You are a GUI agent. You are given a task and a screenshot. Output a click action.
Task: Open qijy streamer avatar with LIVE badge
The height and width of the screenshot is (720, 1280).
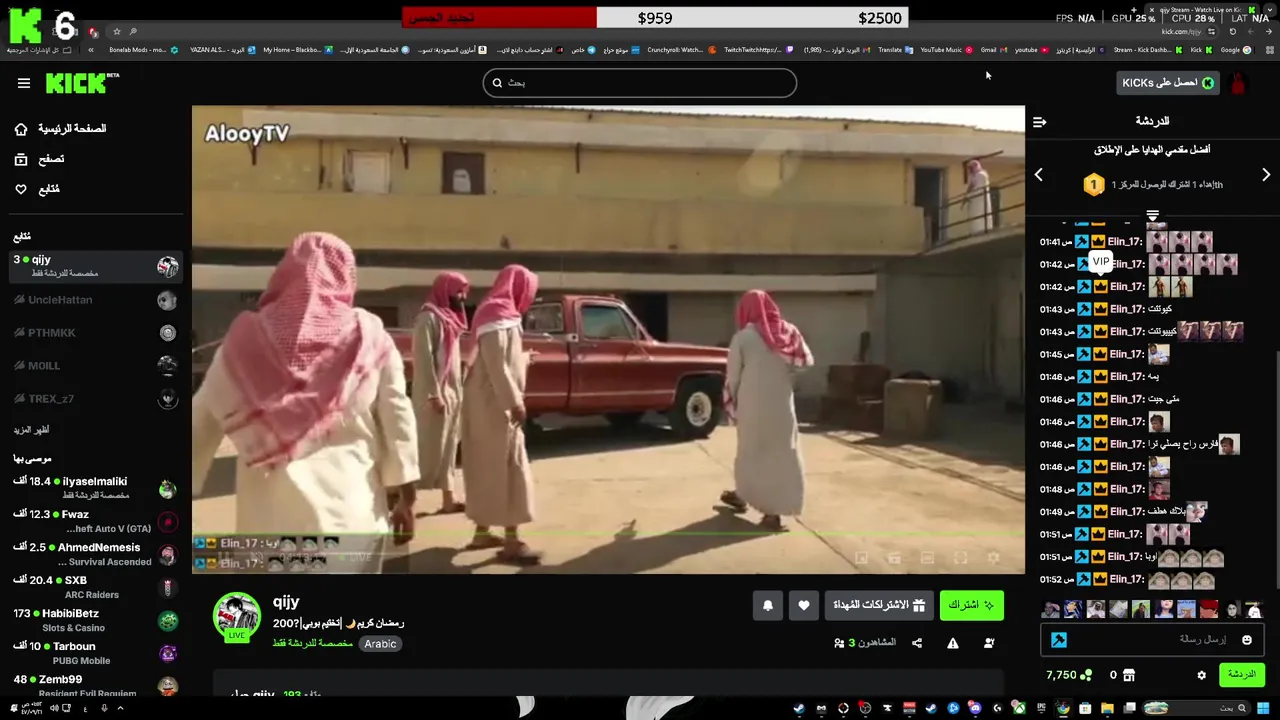[x=237, y=616]
